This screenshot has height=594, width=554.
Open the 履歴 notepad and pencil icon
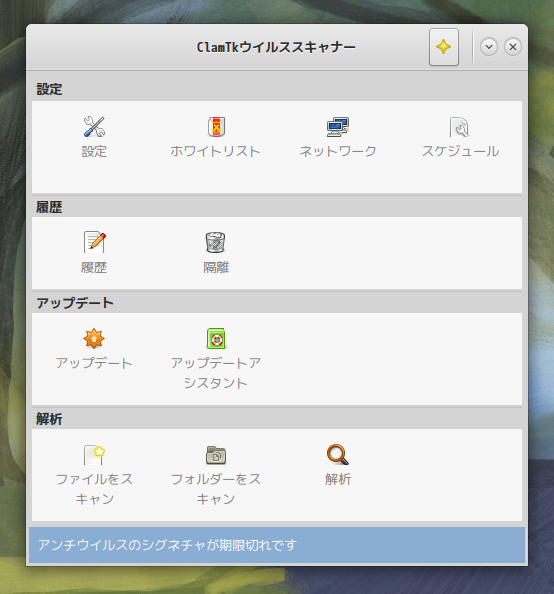tap(94, 242)
